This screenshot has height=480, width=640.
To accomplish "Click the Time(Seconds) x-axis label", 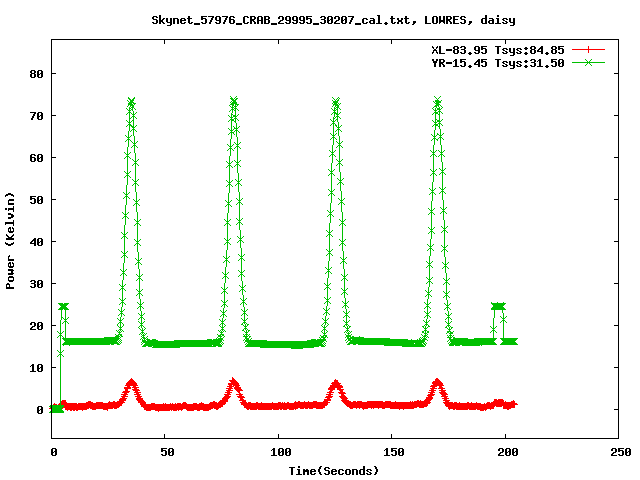I will 334,471.
